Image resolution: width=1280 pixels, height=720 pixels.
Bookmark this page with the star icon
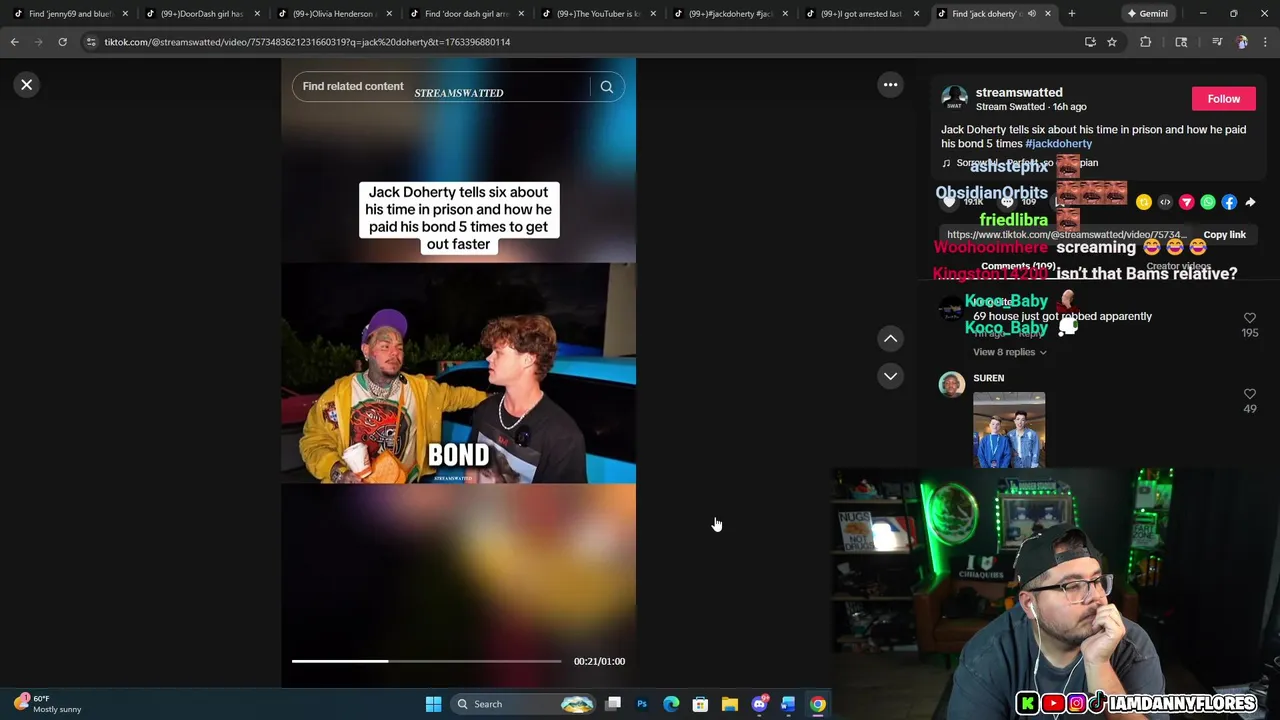tap(1111, 42)
